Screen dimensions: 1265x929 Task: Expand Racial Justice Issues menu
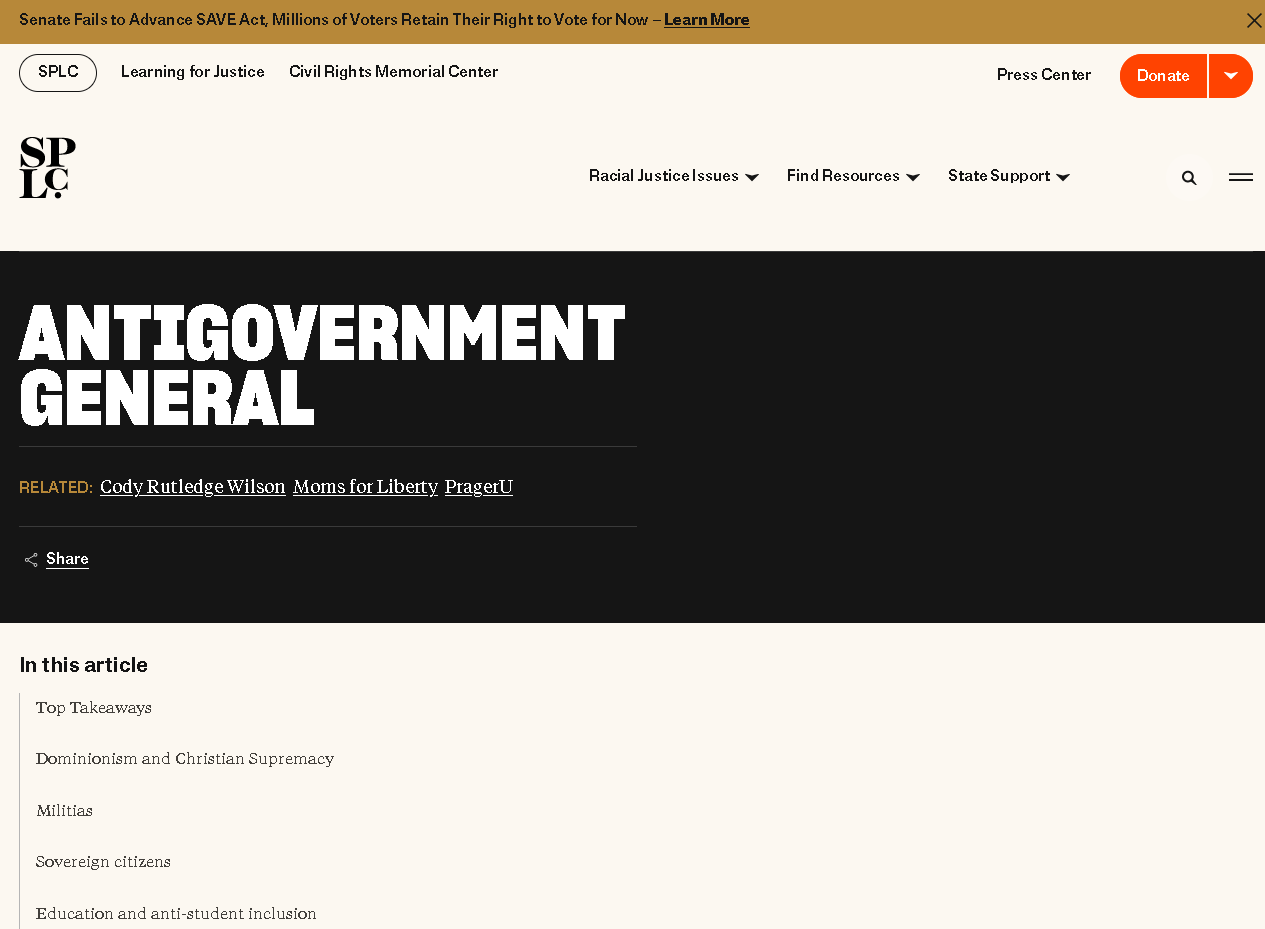pos(673,177)
